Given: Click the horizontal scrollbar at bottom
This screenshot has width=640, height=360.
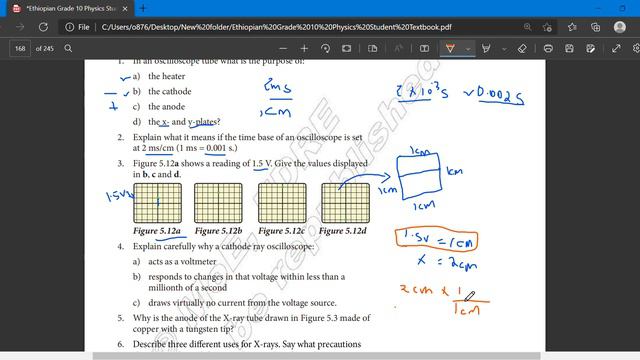Looking at the screenshot, I should [x=316, y=356].
